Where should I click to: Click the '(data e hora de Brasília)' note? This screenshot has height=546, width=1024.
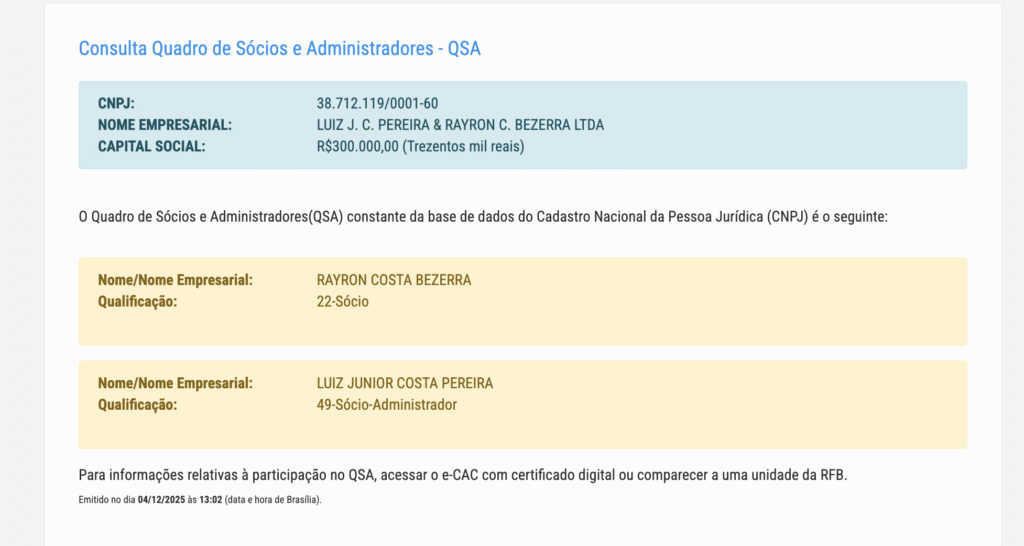point(274,499)
